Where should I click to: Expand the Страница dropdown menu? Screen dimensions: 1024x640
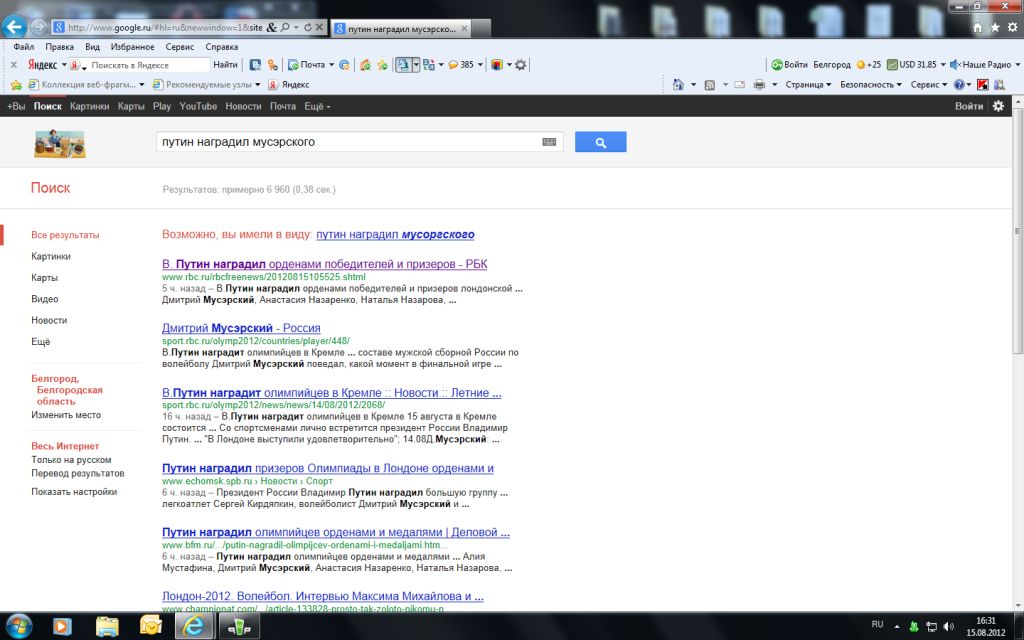(809, 85)
